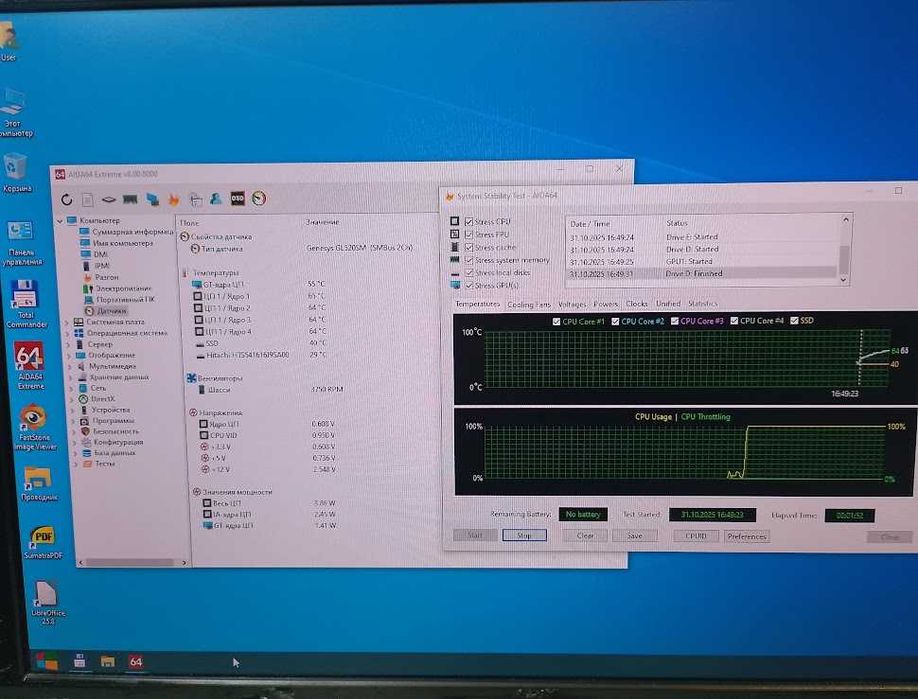Click the Clear button in stability test

pyautogui.click(x=585, y=536)
